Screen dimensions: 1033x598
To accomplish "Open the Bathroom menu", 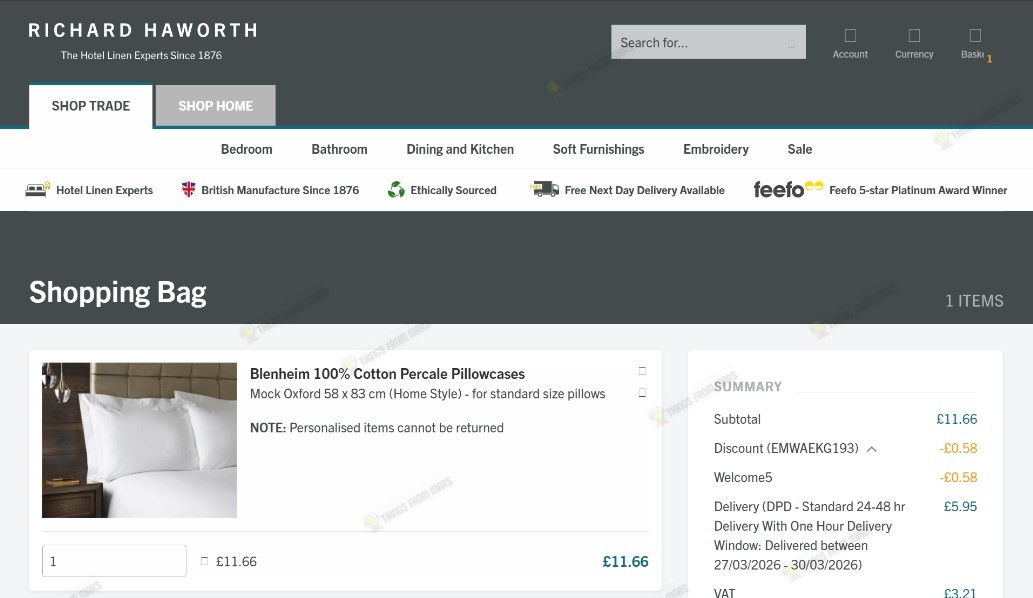I will 339,150.
